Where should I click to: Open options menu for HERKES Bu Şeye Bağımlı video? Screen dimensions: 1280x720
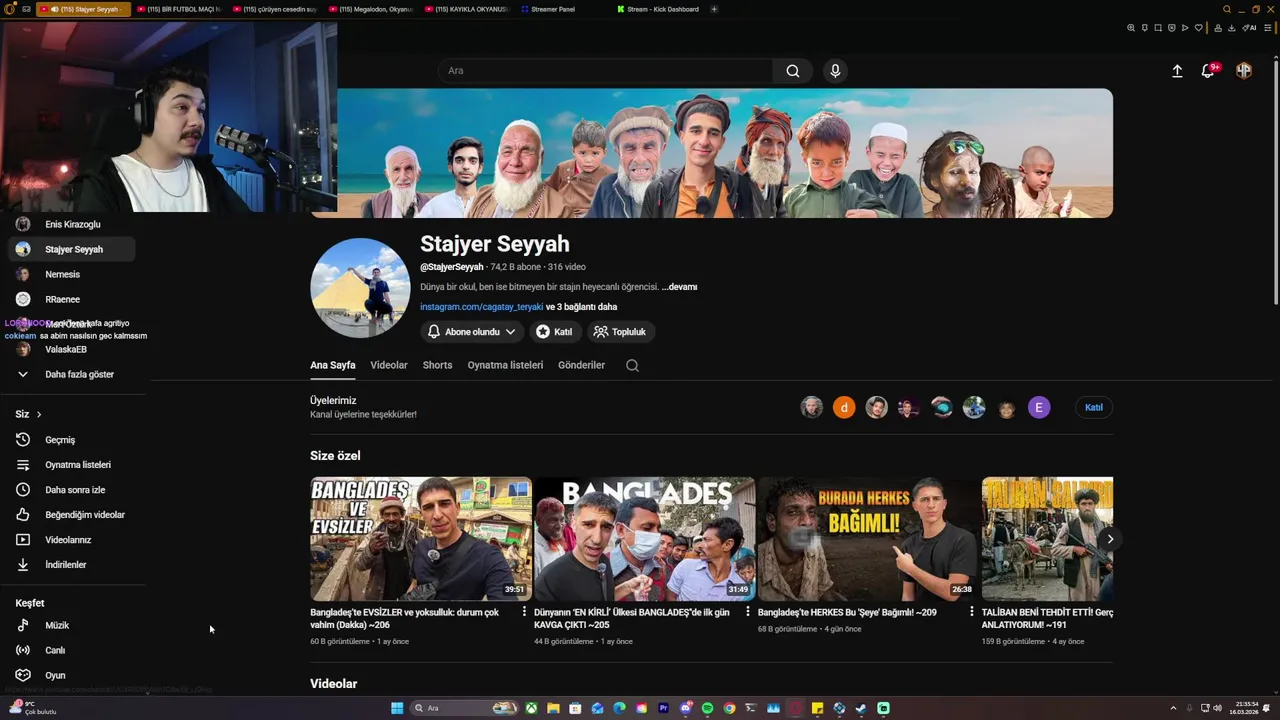[x=971, y=612]
